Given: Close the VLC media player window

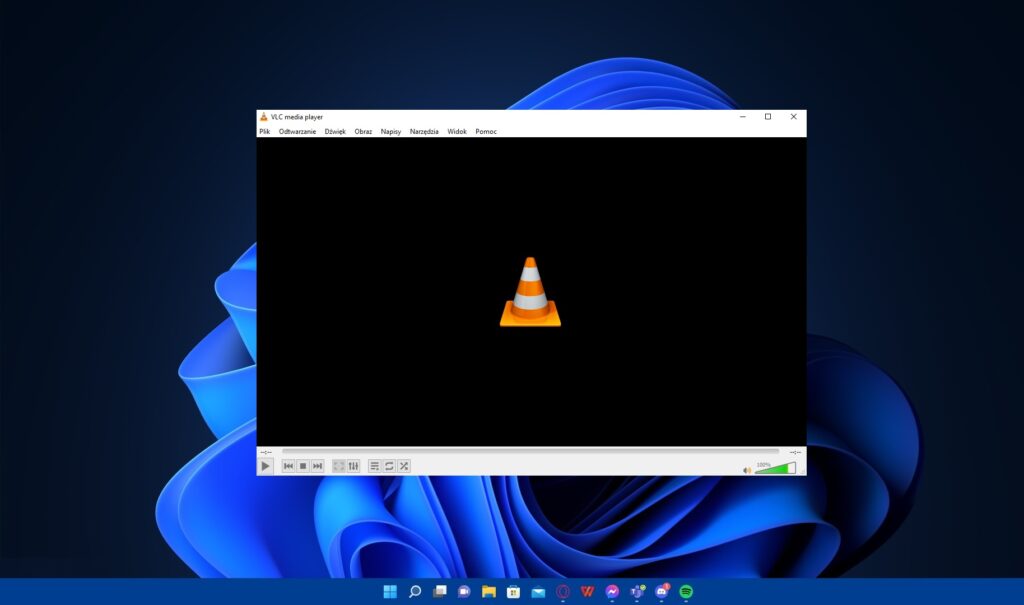Looking at the screenshot, I should tap(793, 117).
